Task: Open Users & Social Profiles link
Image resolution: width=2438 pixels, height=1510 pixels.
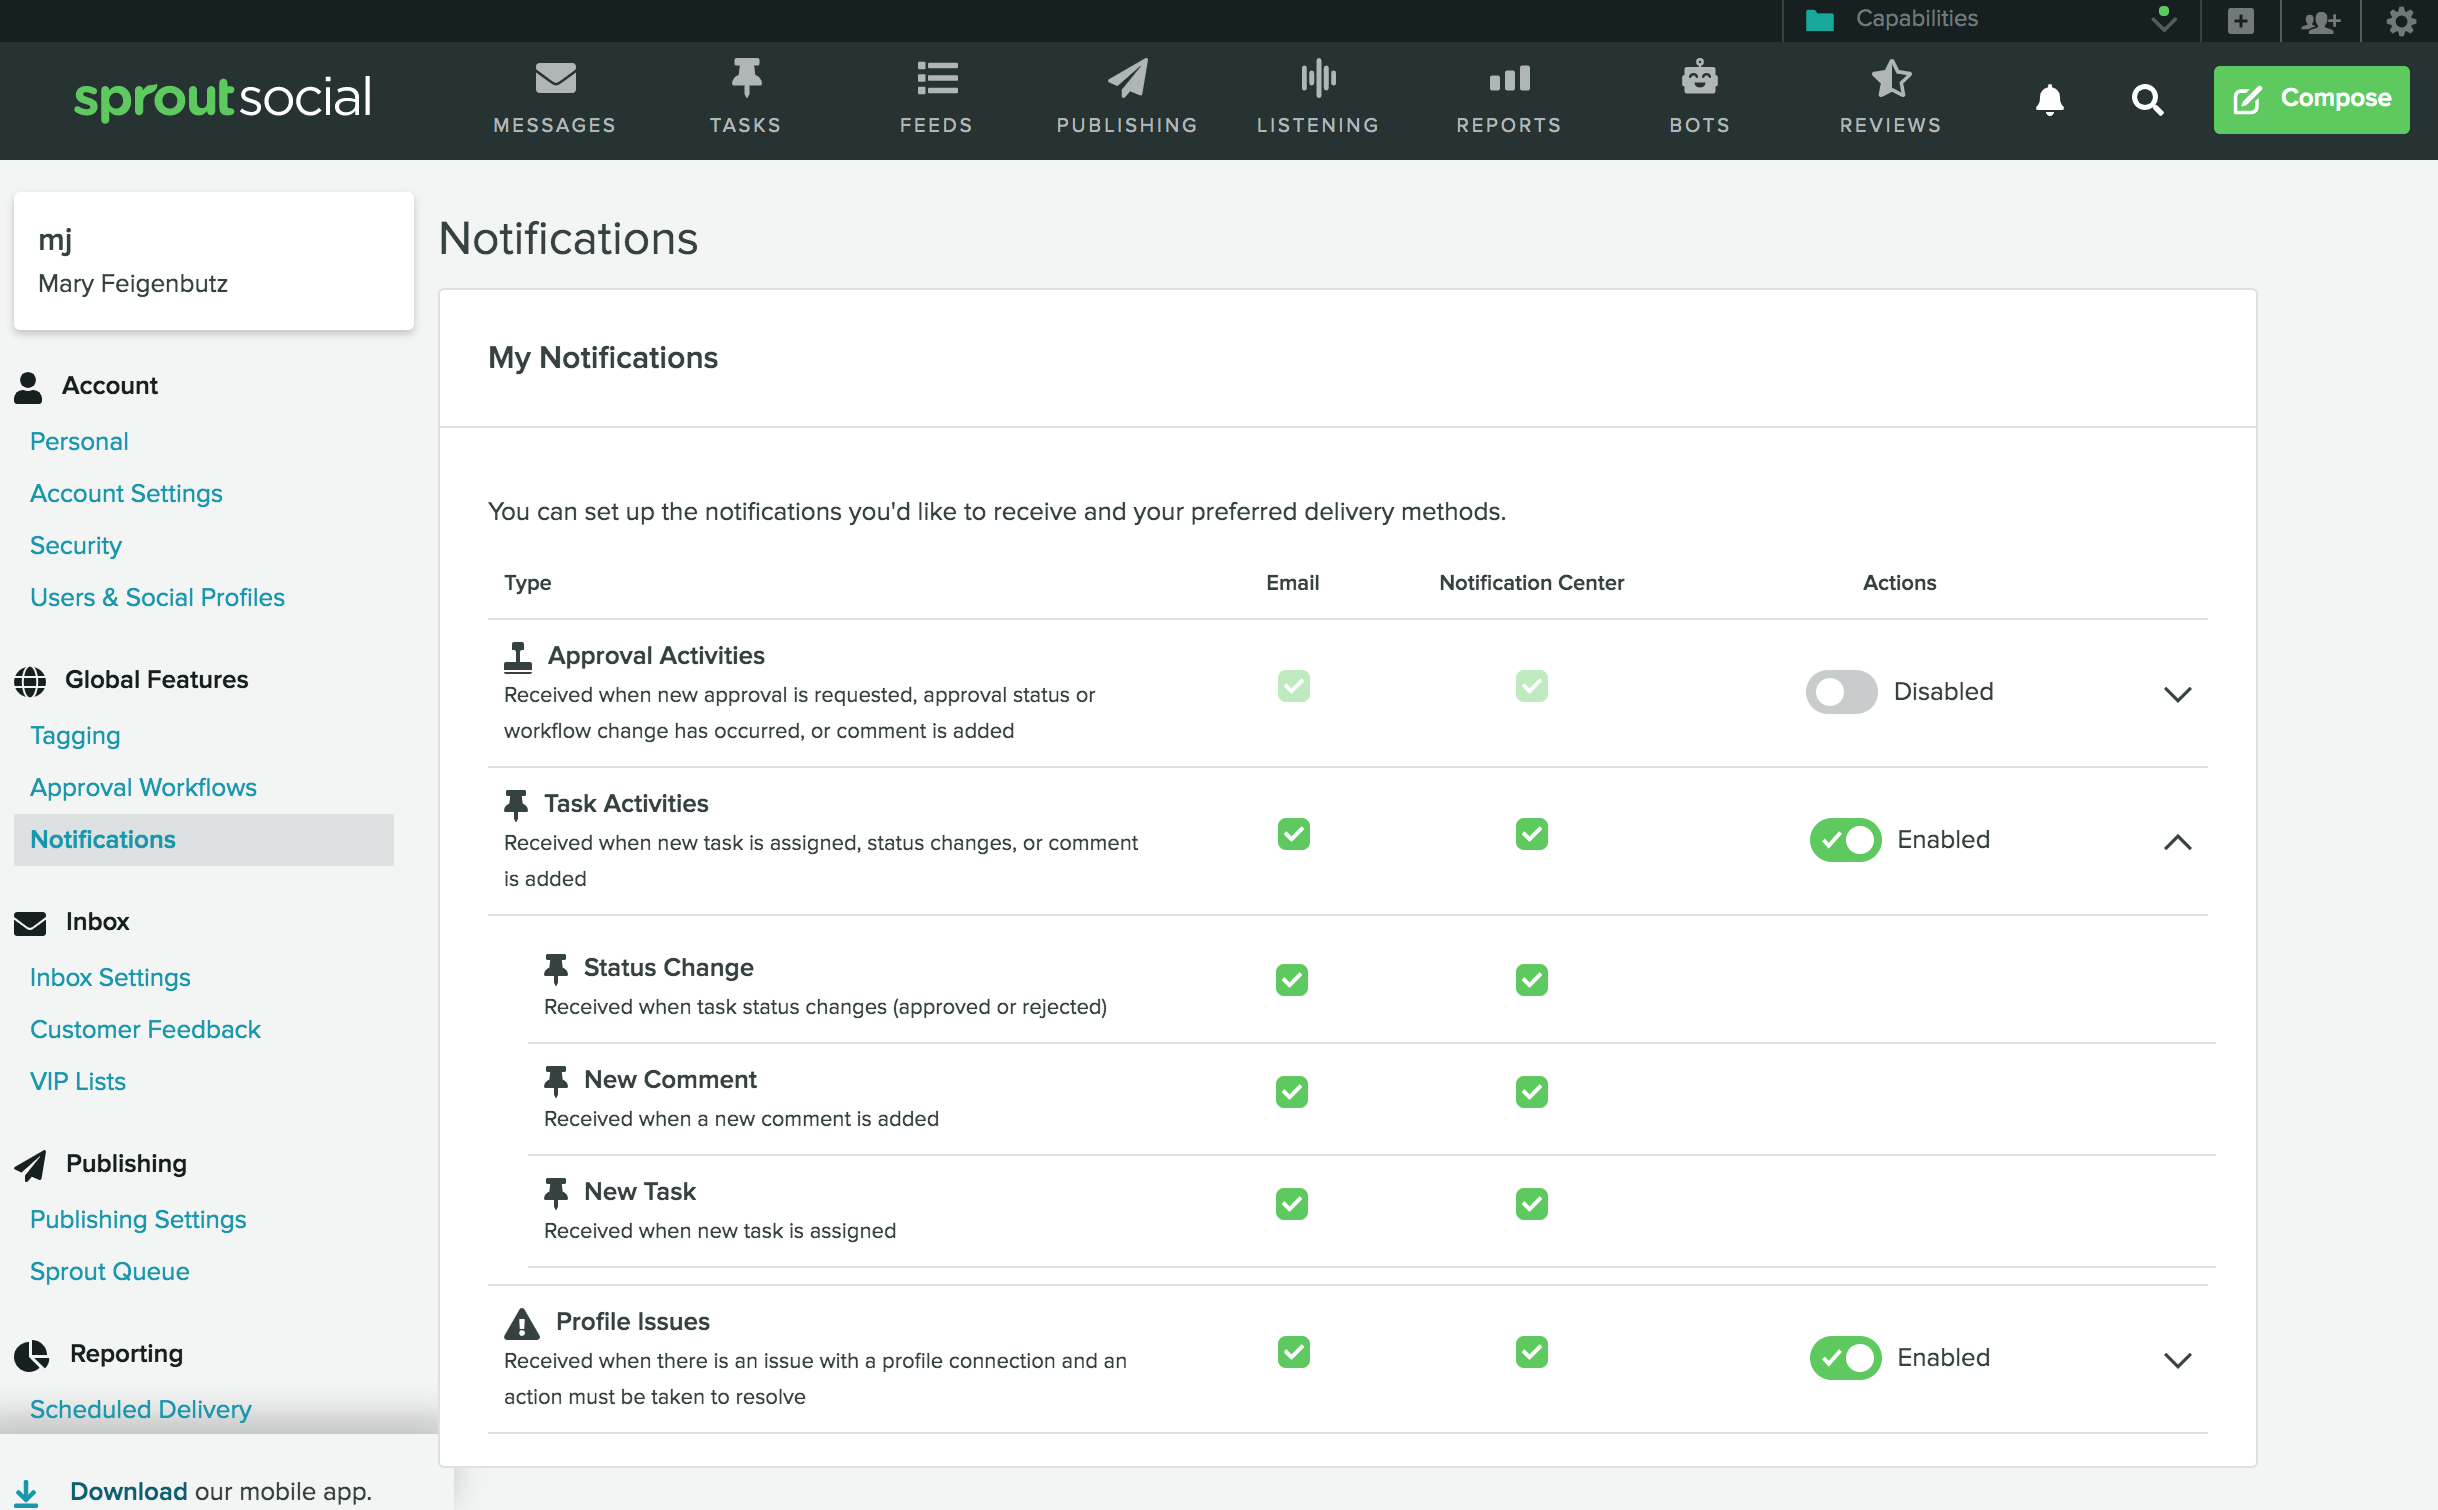Action: pyautogui.click(x=157, y=598)
